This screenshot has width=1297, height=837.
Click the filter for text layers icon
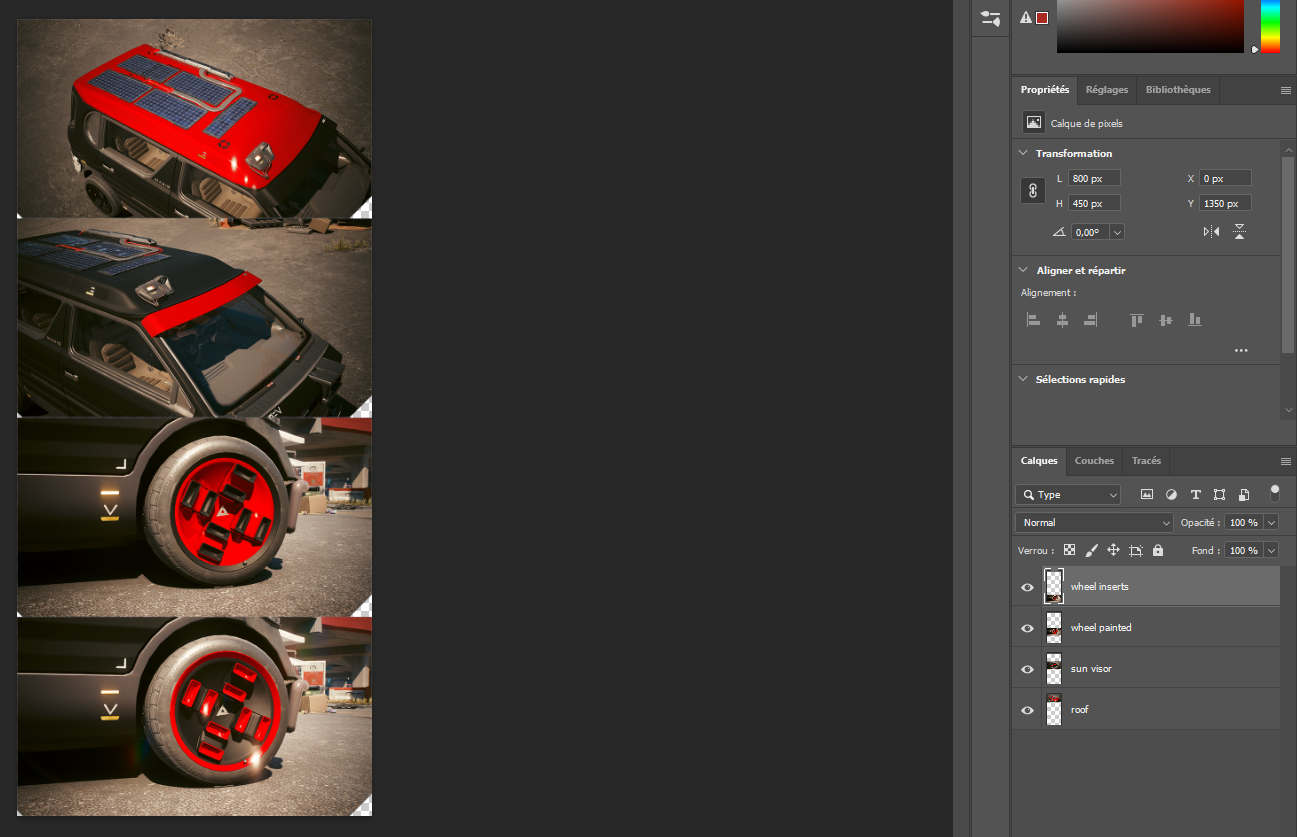pos(1195,495)
